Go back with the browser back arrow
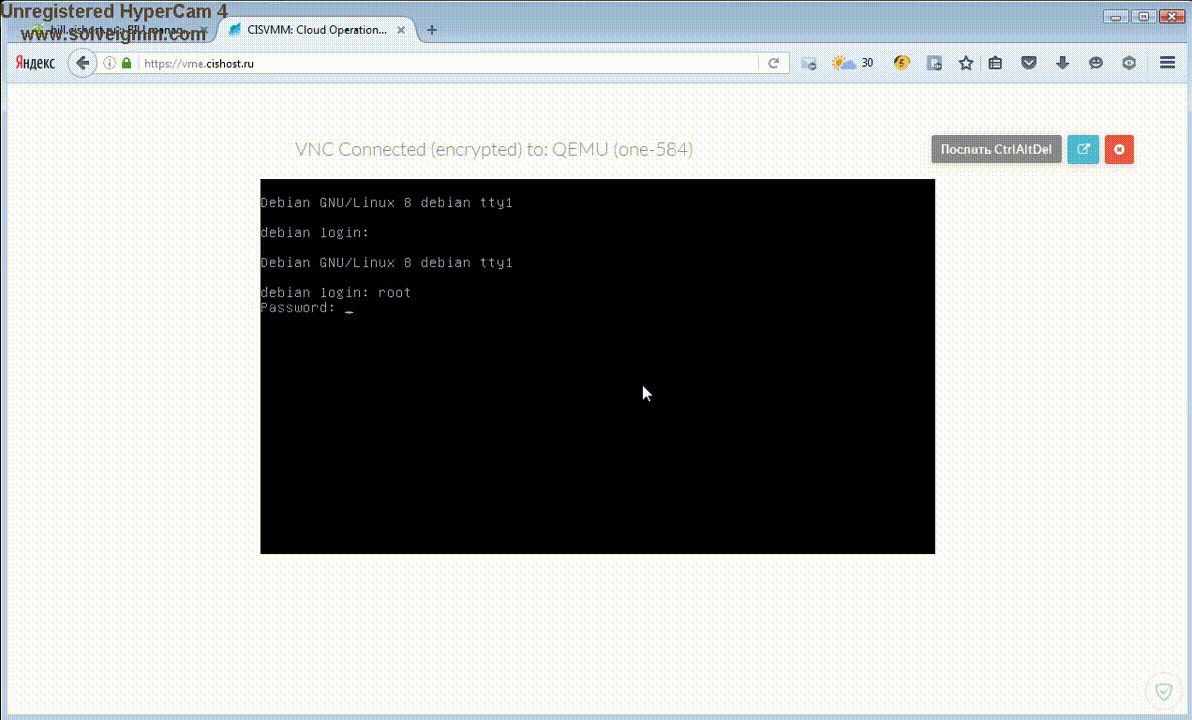This screenshot has width=1192, height=720. [x=82, y=63]
